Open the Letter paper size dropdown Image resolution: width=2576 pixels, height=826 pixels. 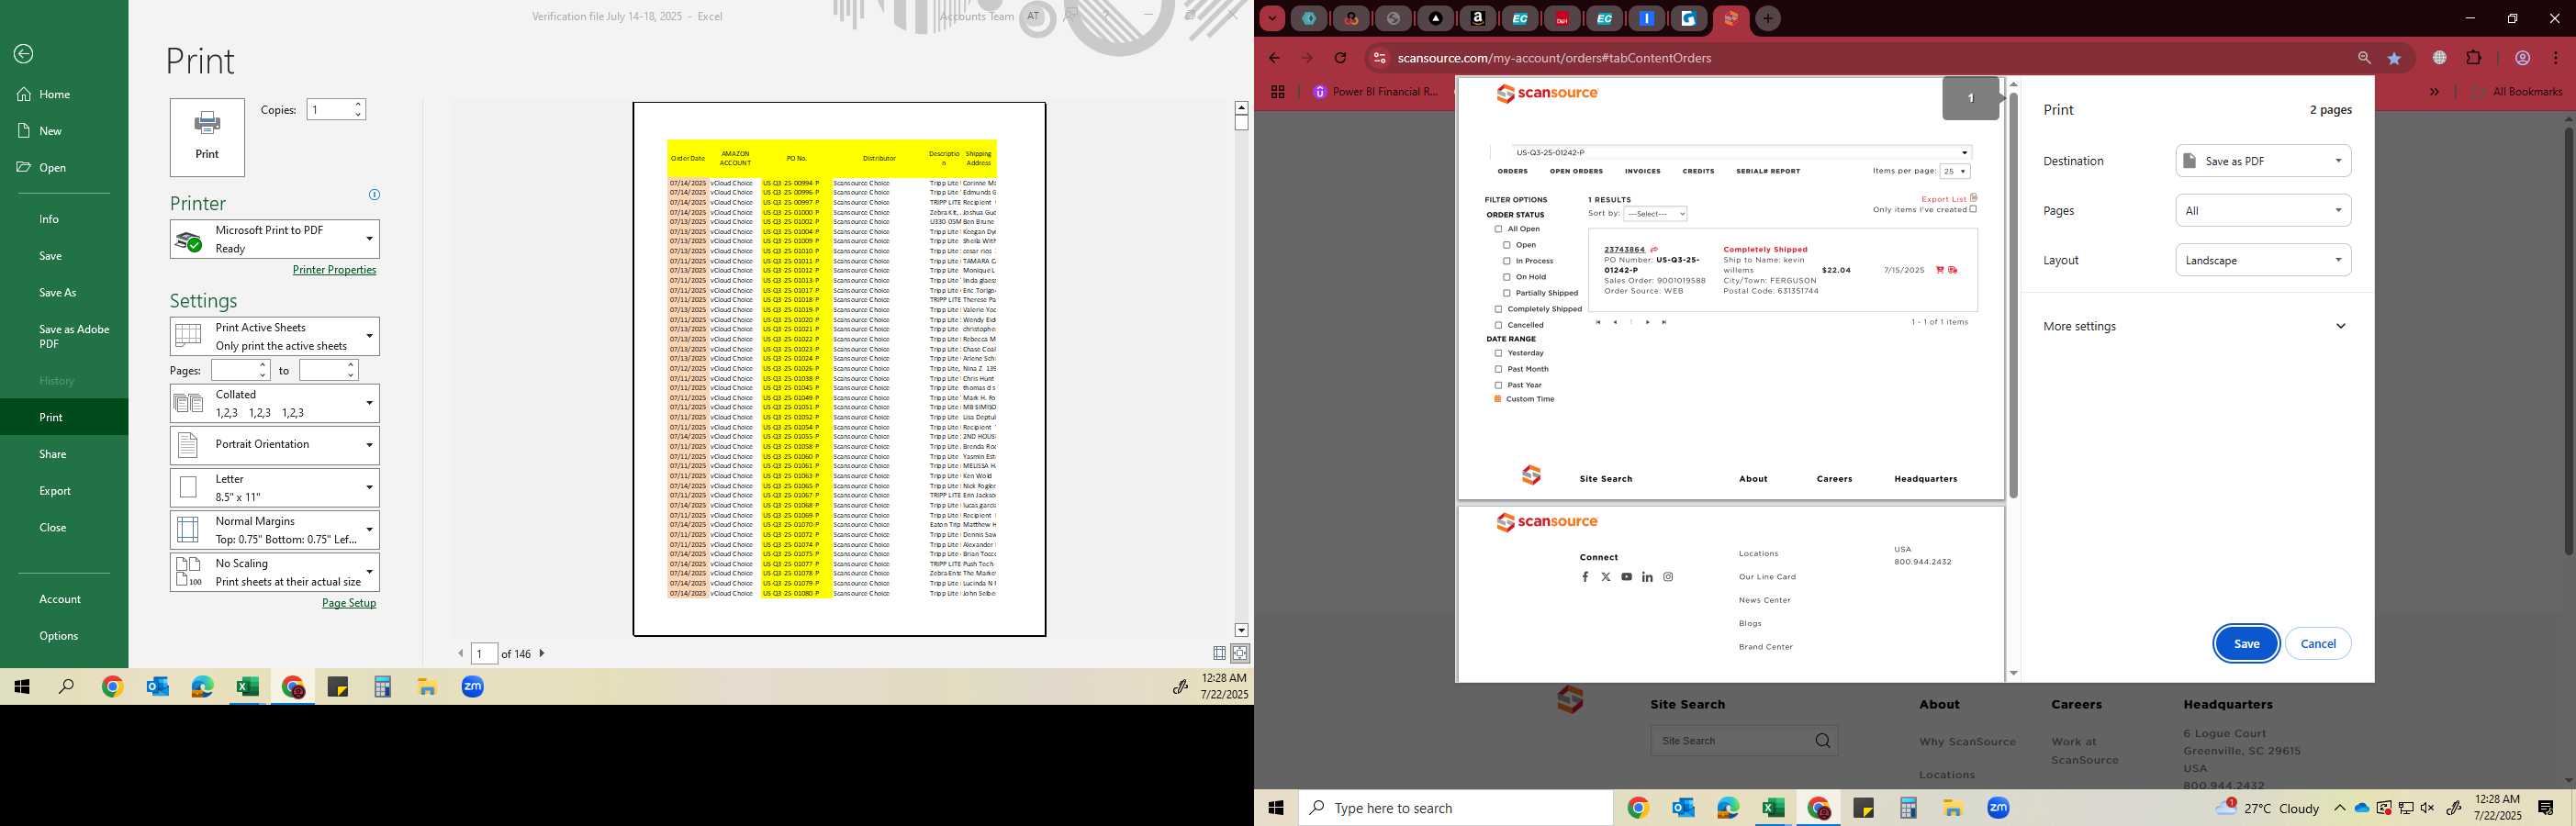[x=275, y=488]
